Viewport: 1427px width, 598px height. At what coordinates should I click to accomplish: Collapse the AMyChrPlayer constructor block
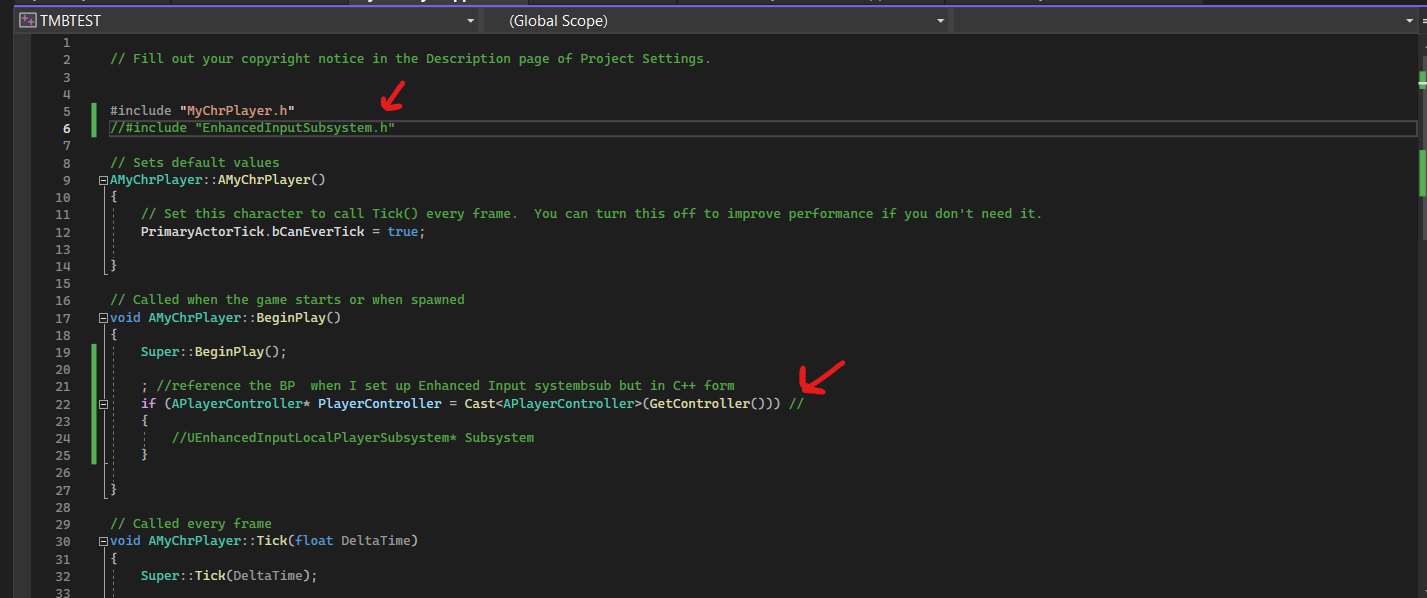click(x=103, y=180)
